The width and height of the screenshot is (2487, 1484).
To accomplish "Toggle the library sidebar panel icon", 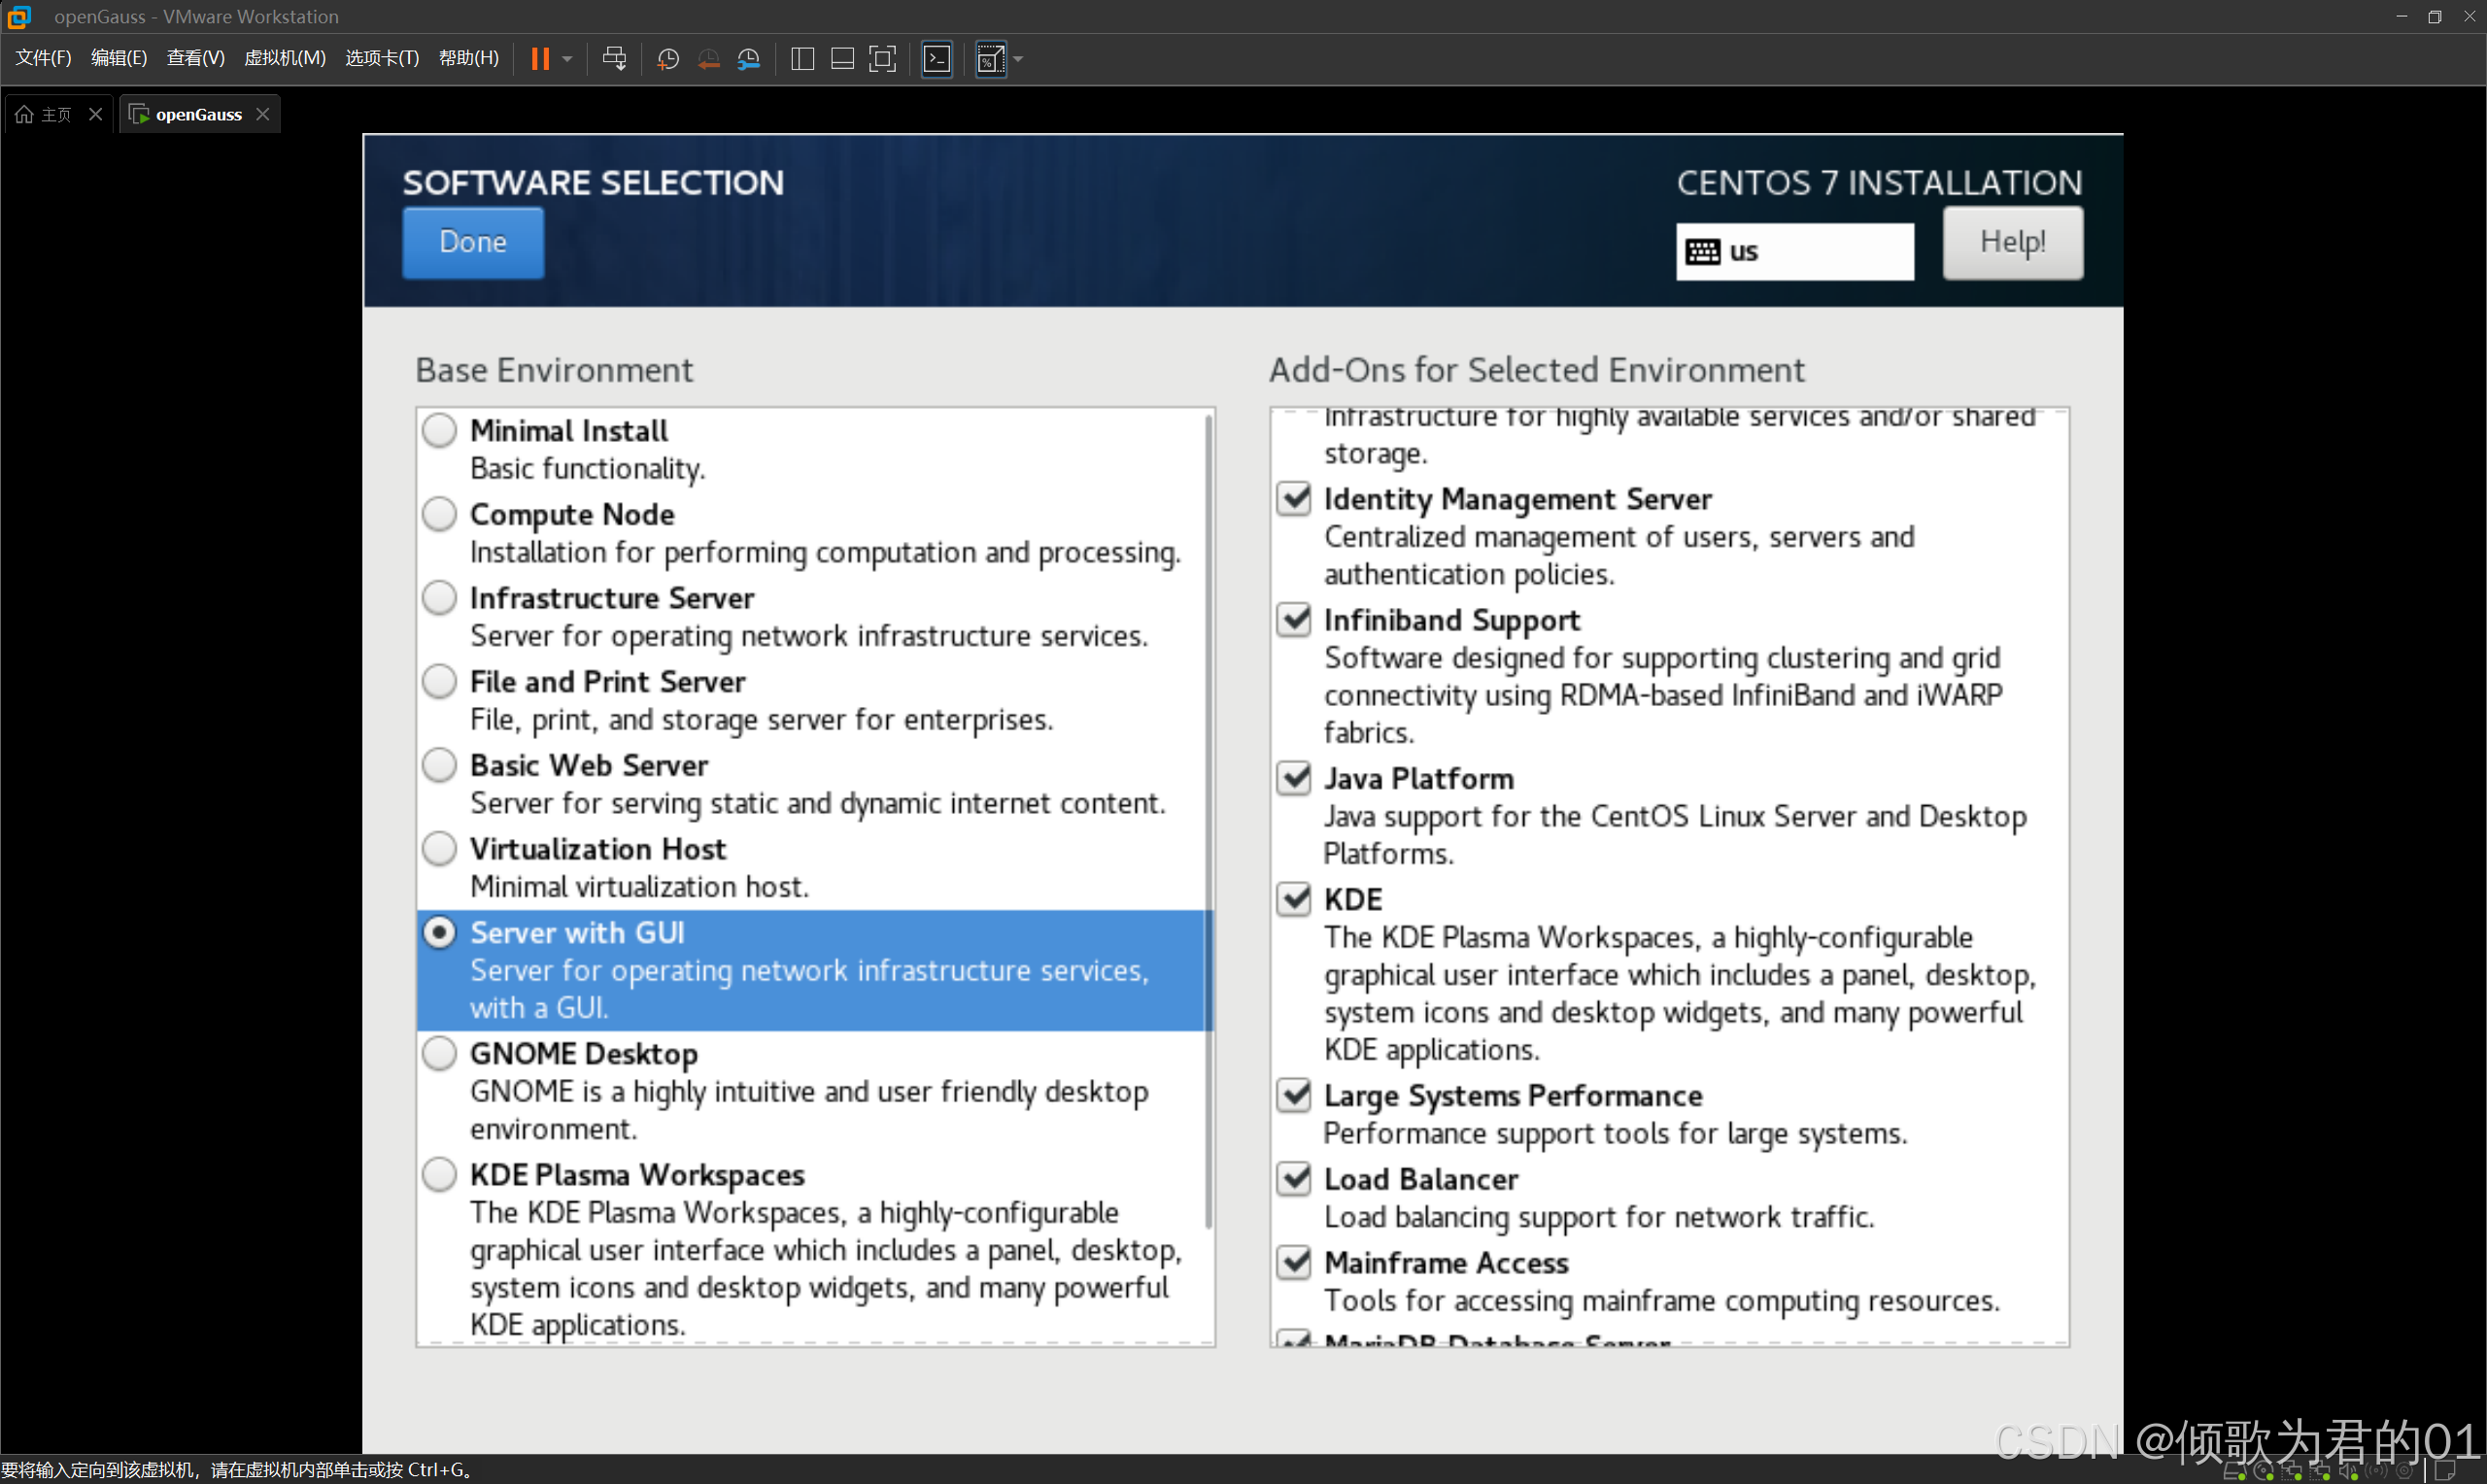I will pos(802,59).
